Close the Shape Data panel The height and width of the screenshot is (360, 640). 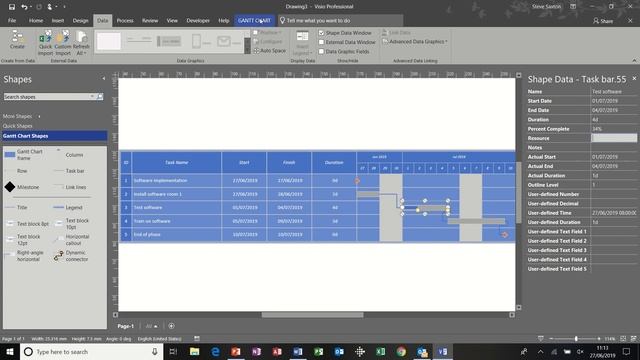[x=634, y=78]
